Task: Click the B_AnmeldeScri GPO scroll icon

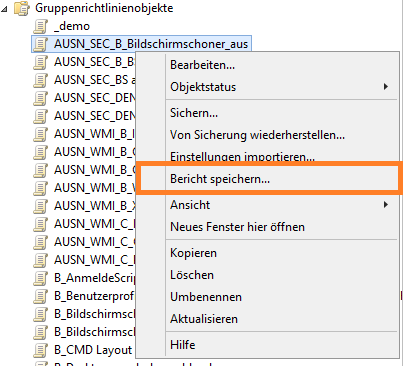Action: pyautogui.click(x=41, y=278)
